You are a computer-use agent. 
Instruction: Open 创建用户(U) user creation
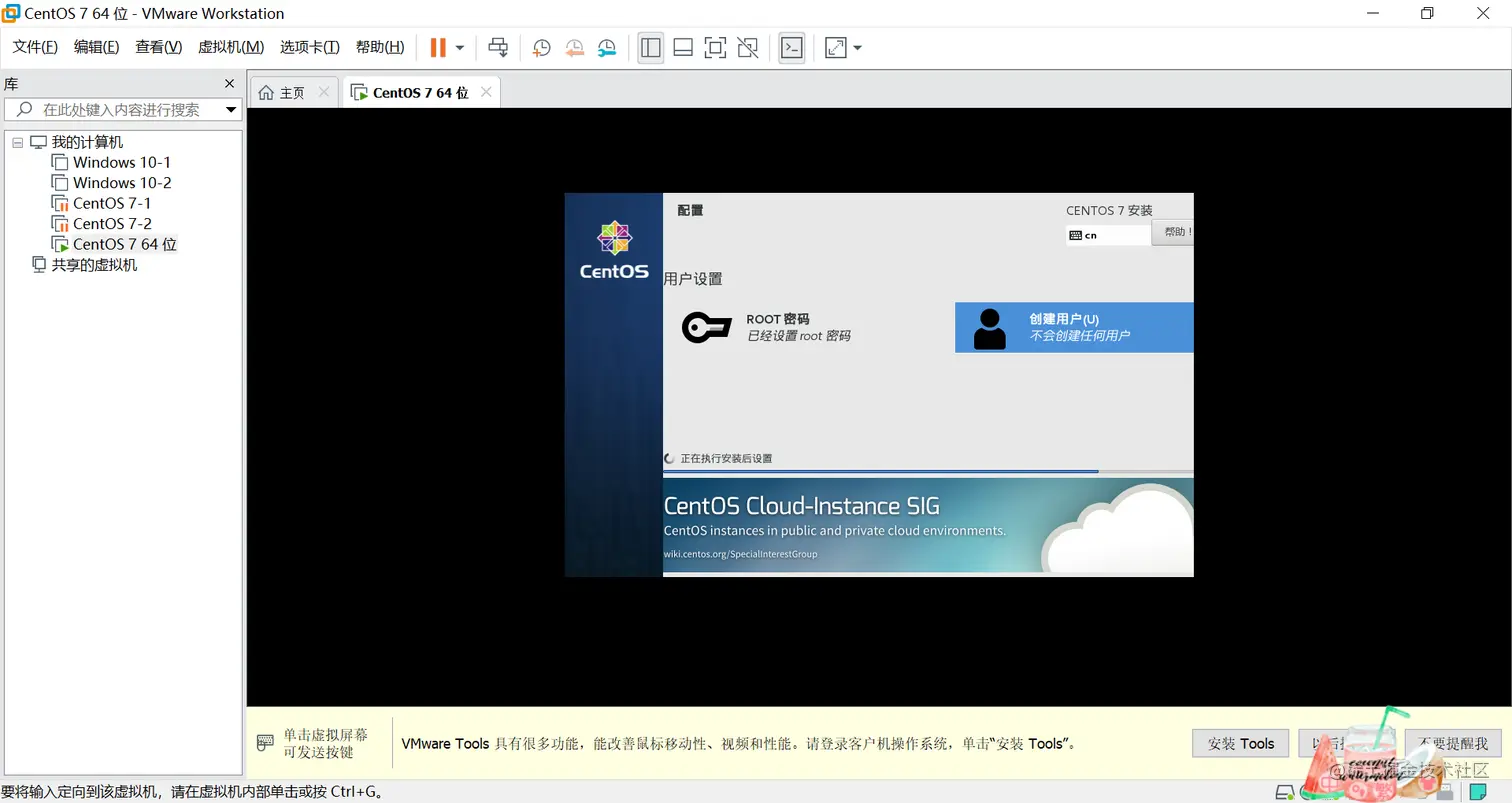click(x=1074, y=327)
